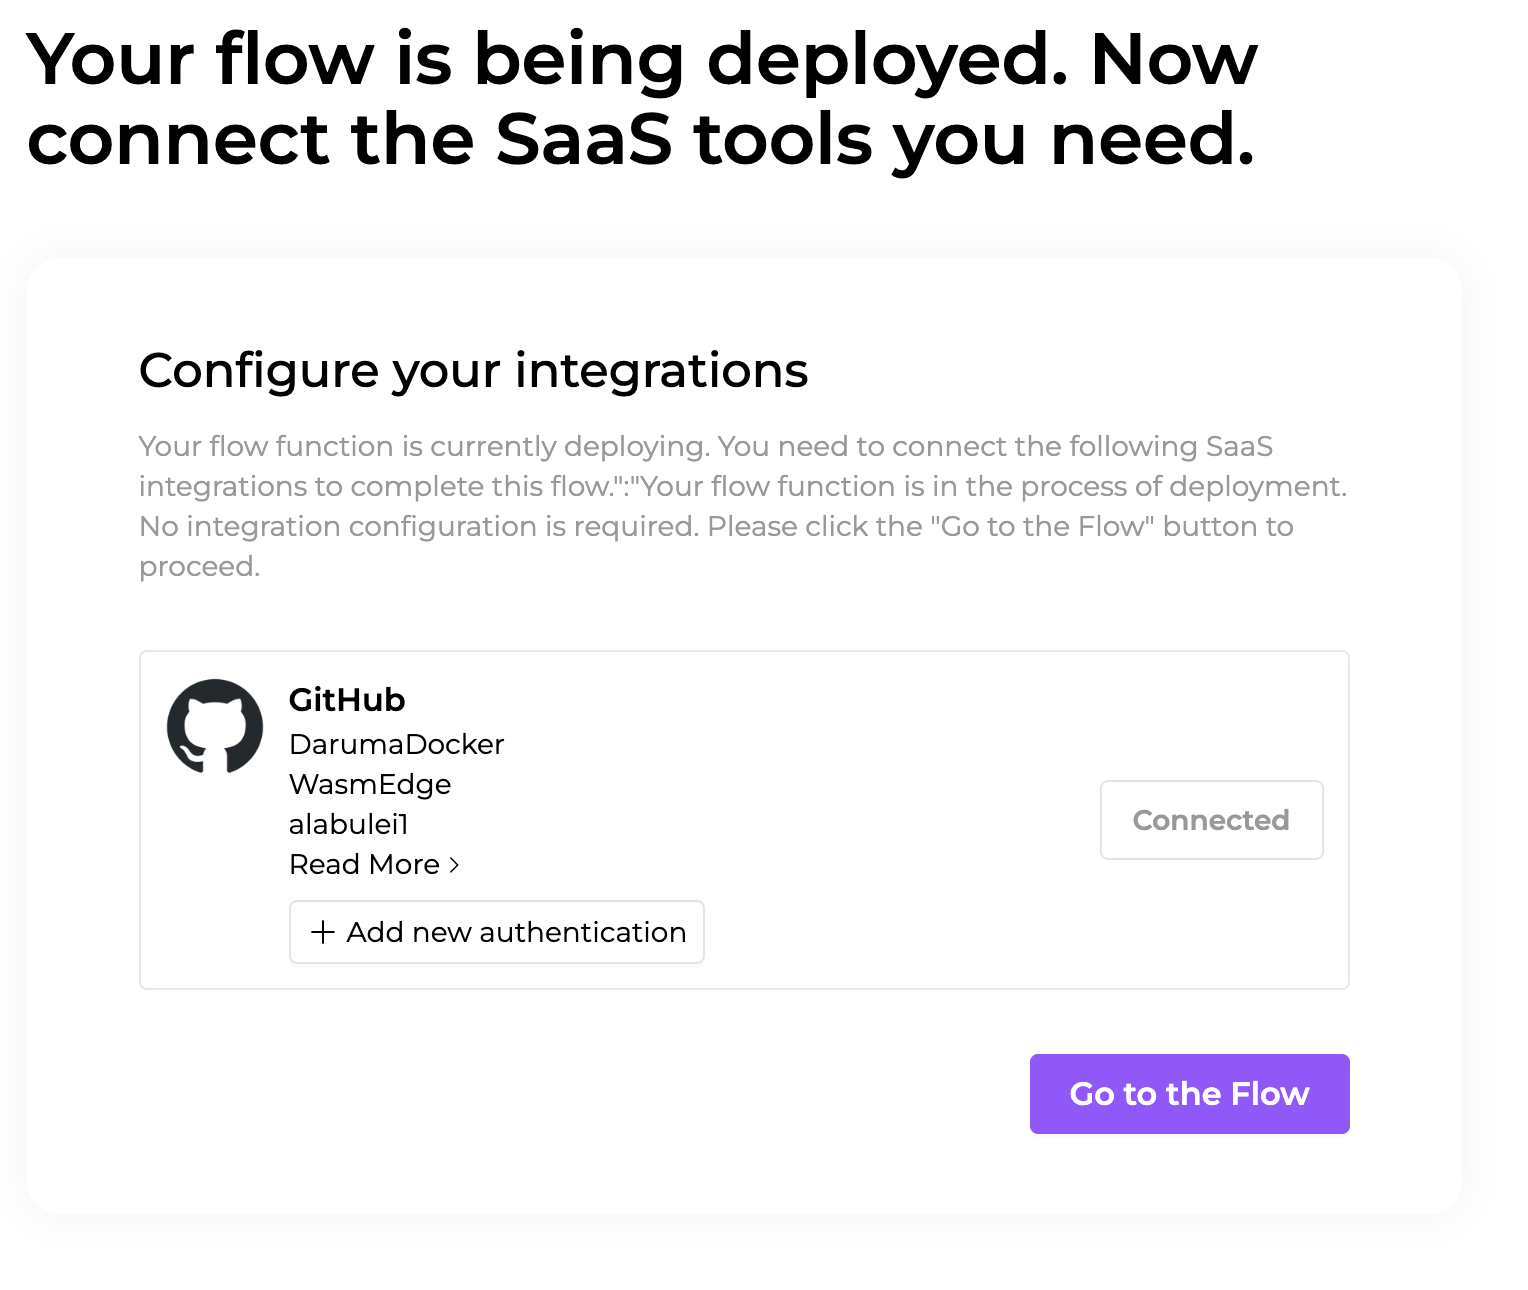Click the "Read More" text label
Screen dimensions: 1528x1290
click(364, 865)
